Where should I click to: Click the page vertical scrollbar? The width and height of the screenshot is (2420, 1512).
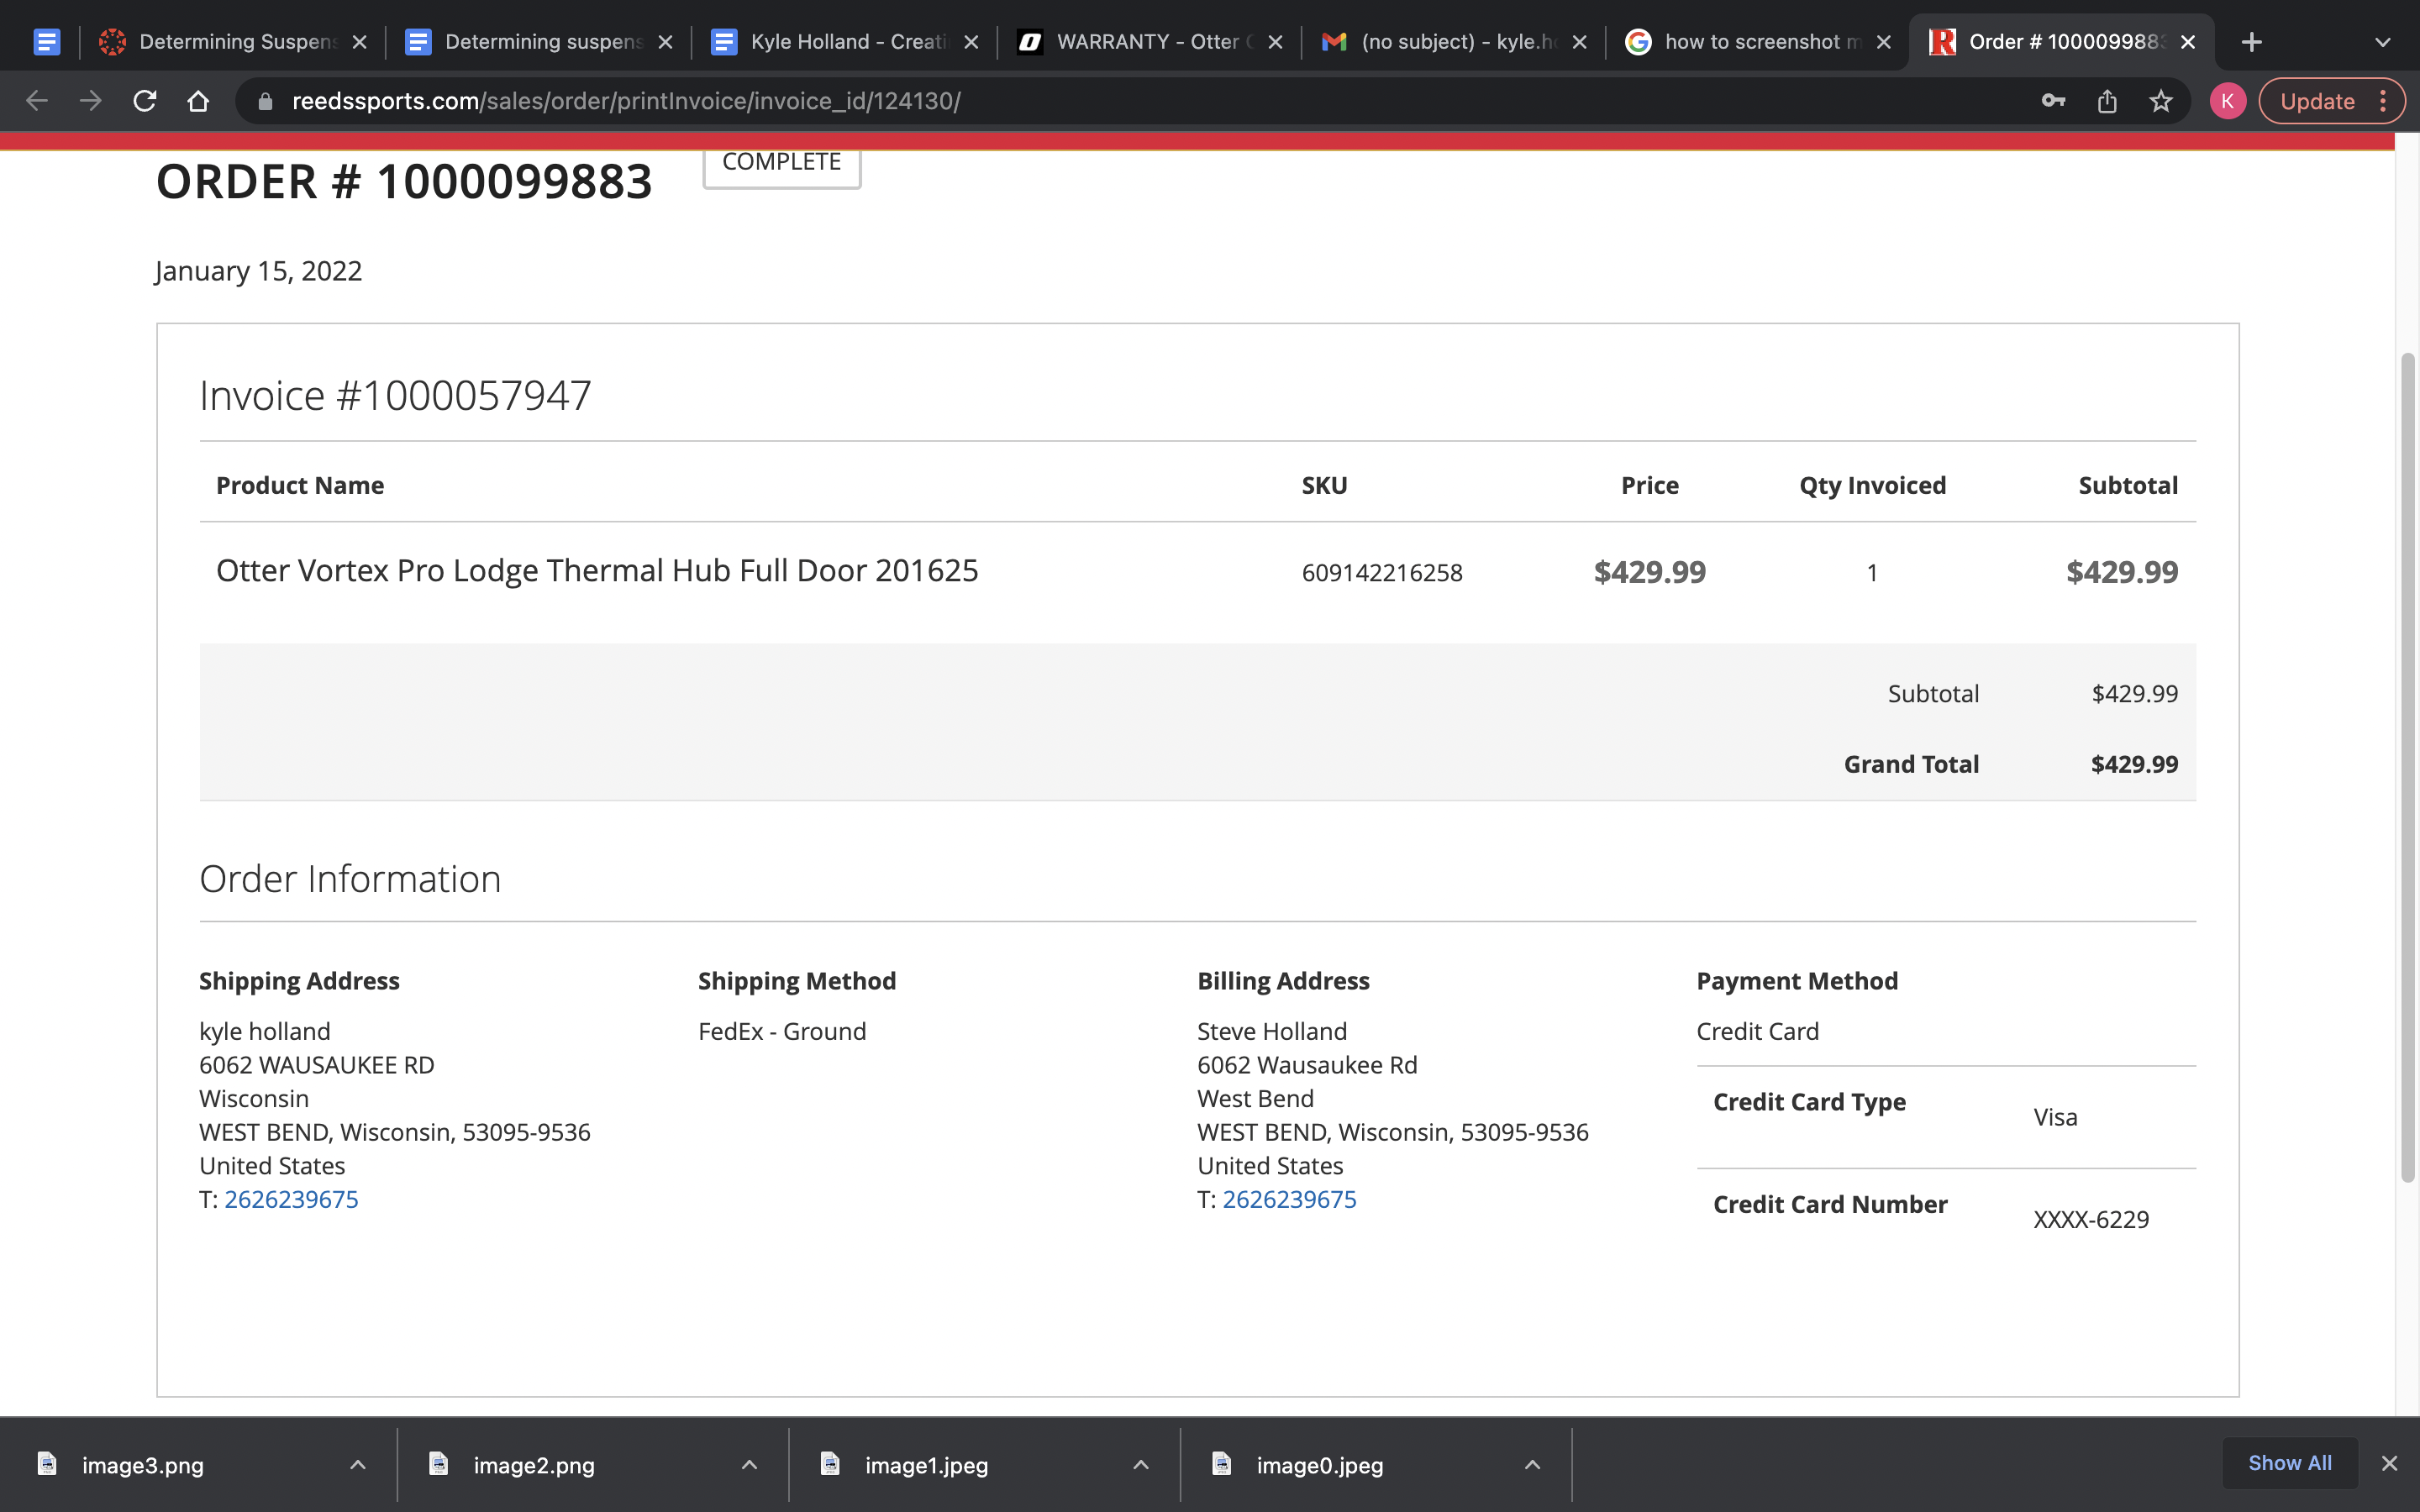coord(2408,767)
